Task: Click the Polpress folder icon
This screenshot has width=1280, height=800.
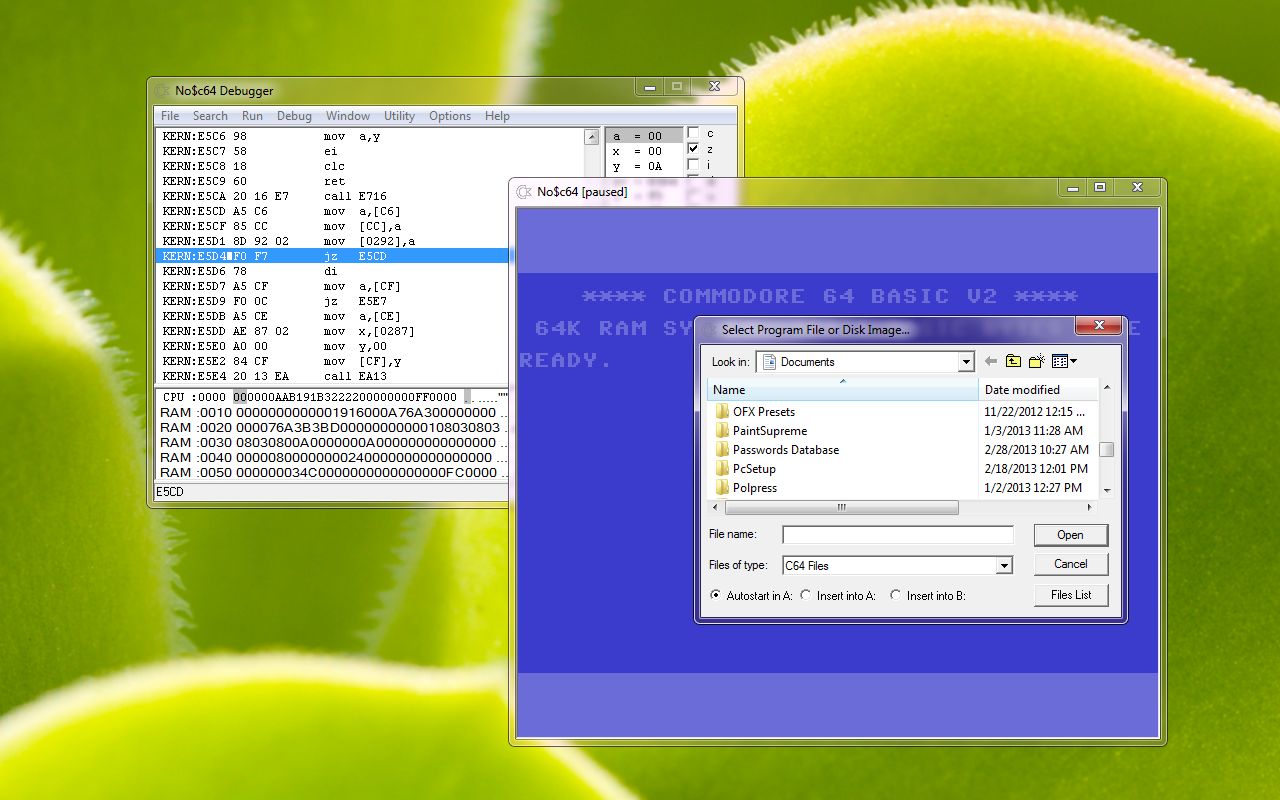Action: (722, 487)
